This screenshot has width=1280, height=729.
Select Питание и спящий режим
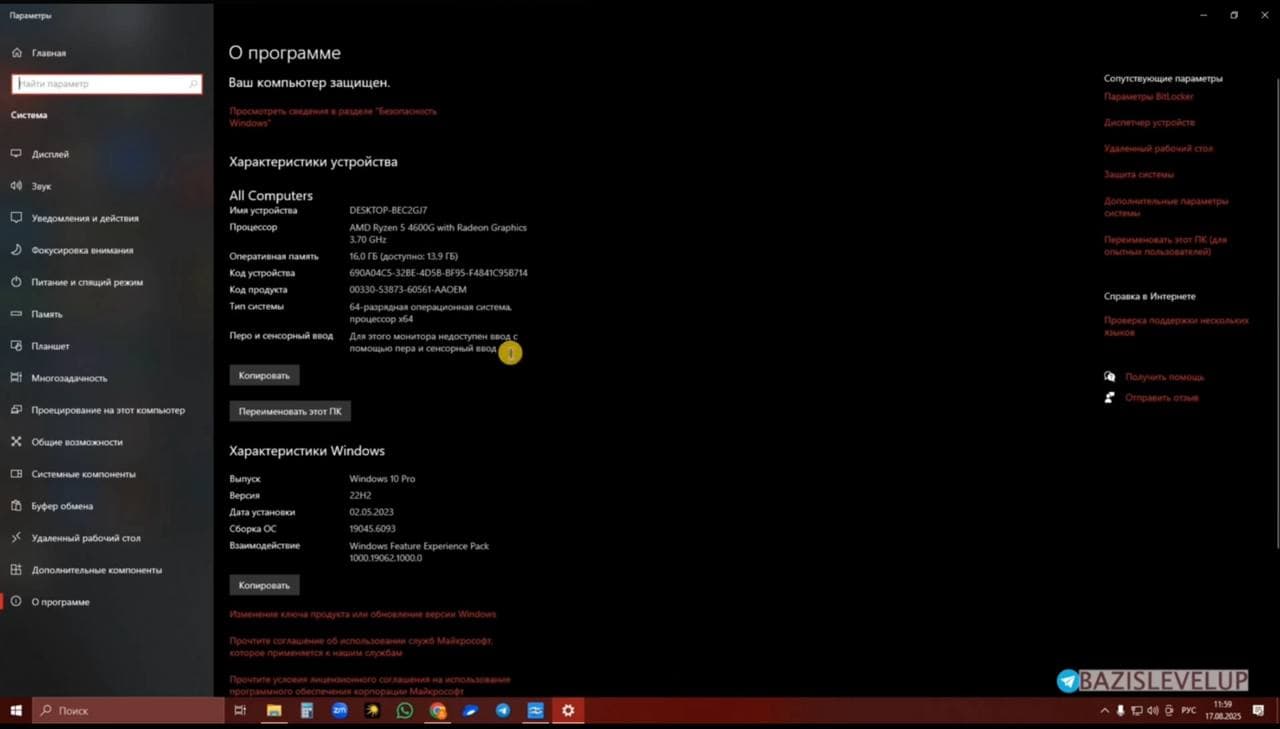click(x=77, y=282)
